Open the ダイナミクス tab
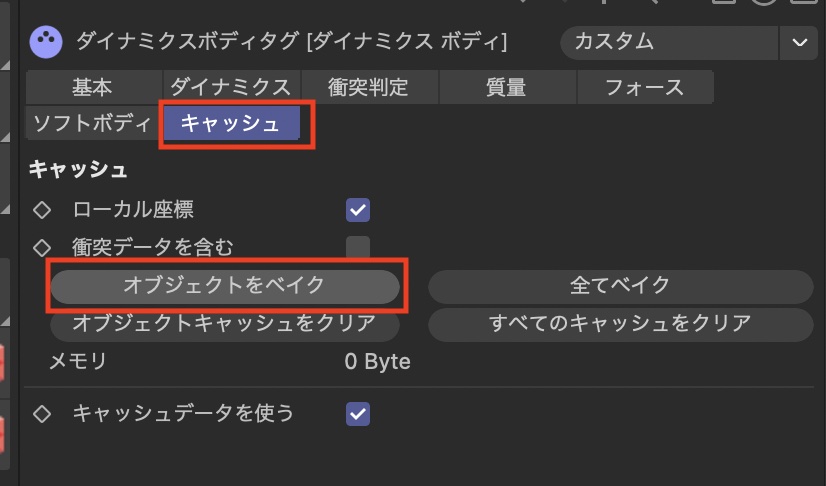Viewport: 826px width, 486px height. click(230, 87)
